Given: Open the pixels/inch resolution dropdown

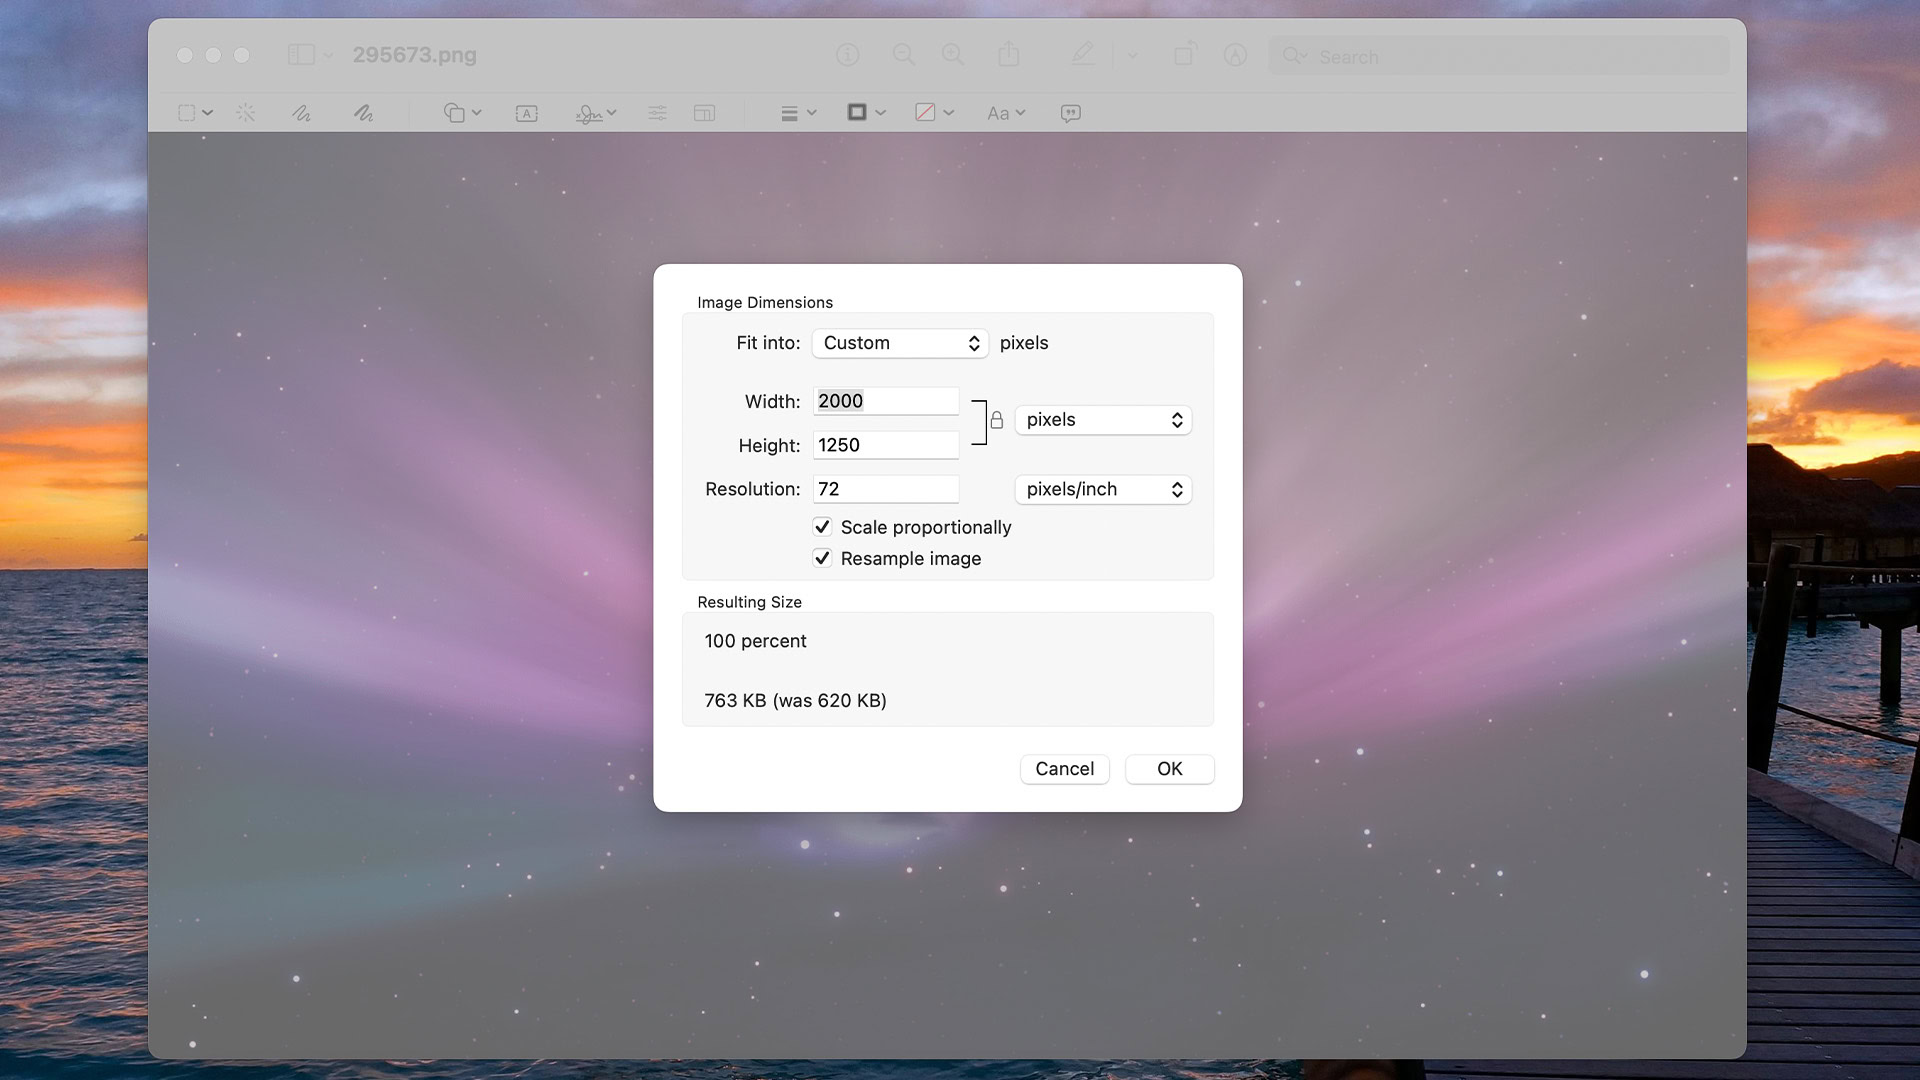Looking at the screenshot, I should pyautogui.click(x=1103, y=489).
